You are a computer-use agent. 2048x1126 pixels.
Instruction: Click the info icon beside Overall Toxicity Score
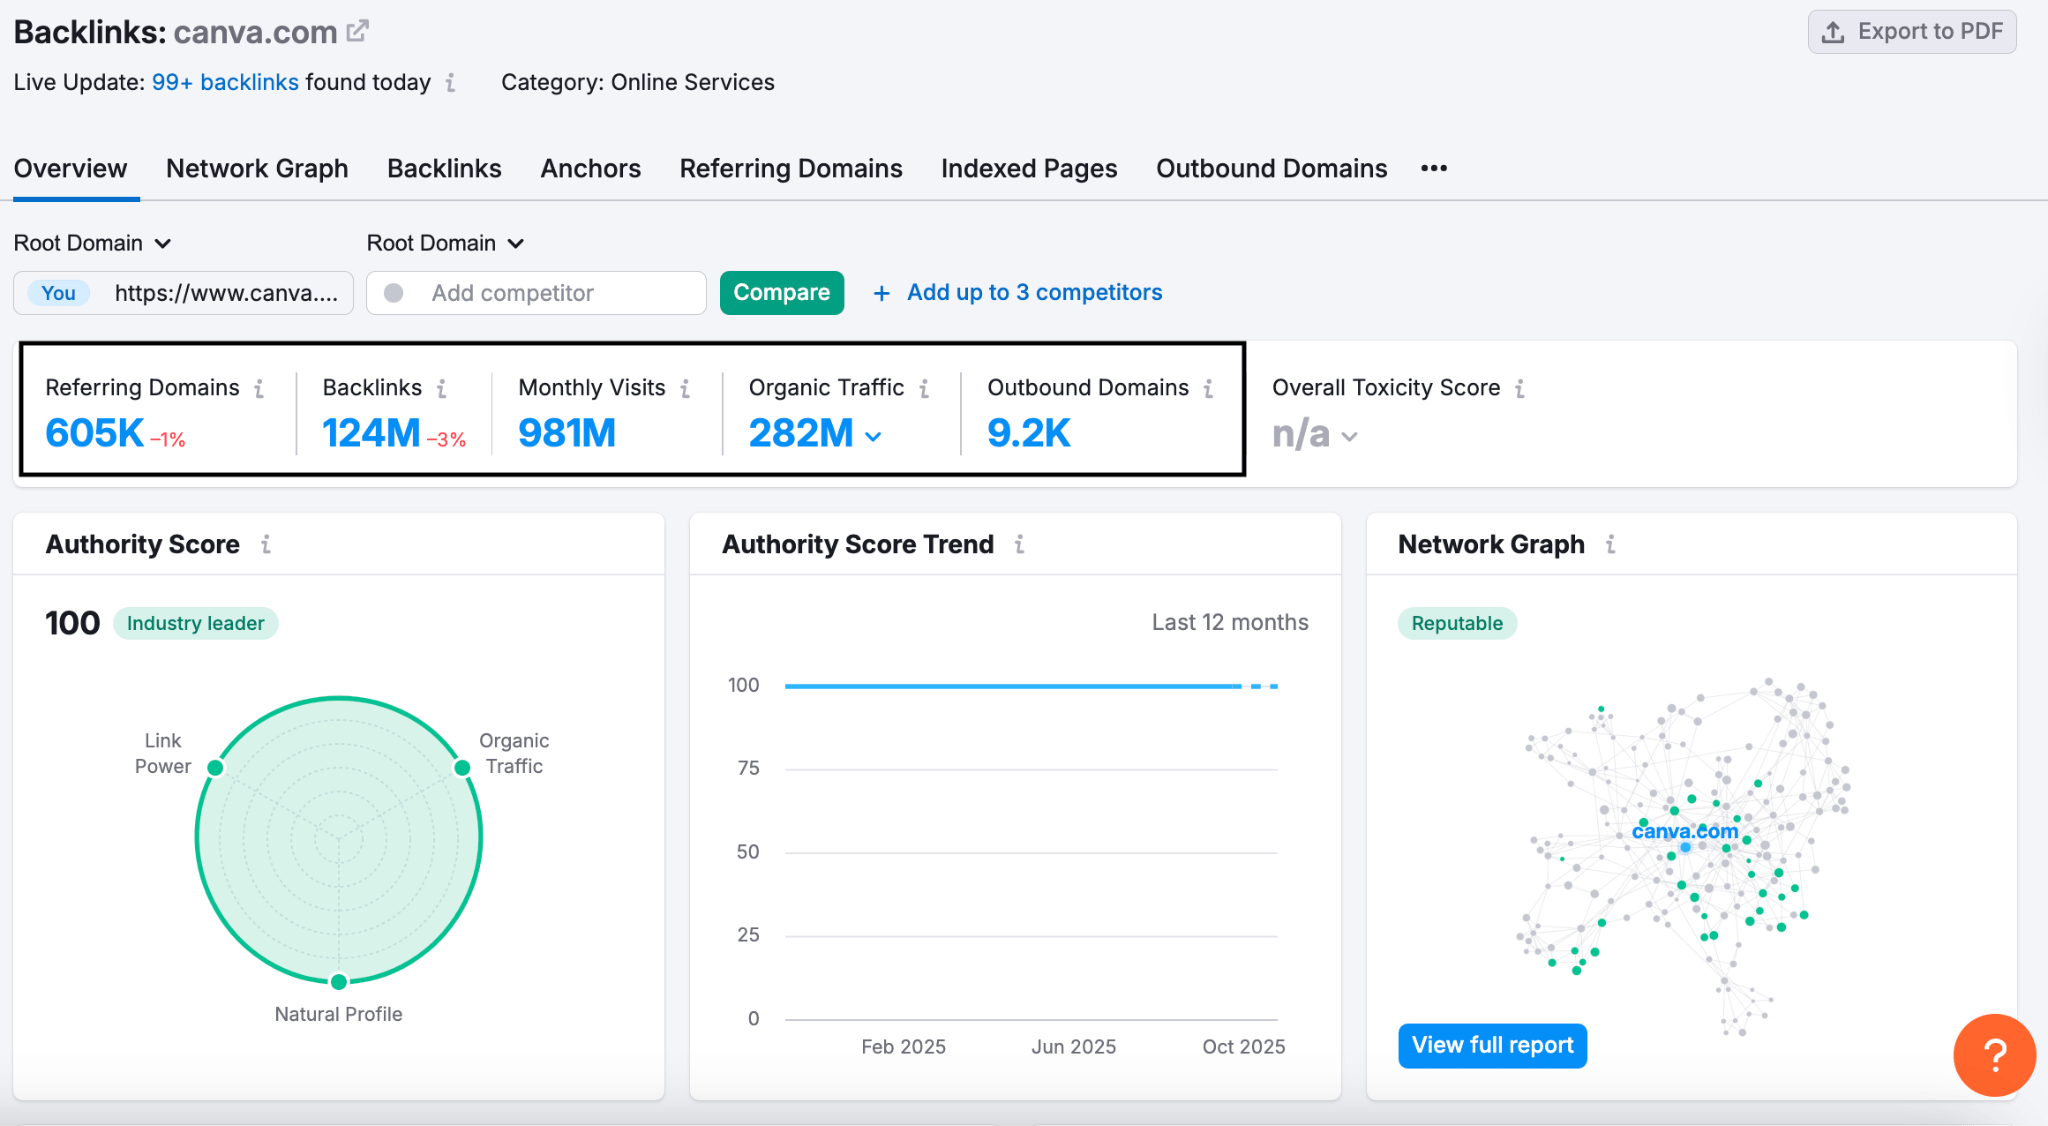pyautogui.click(x=1522, y=388)
